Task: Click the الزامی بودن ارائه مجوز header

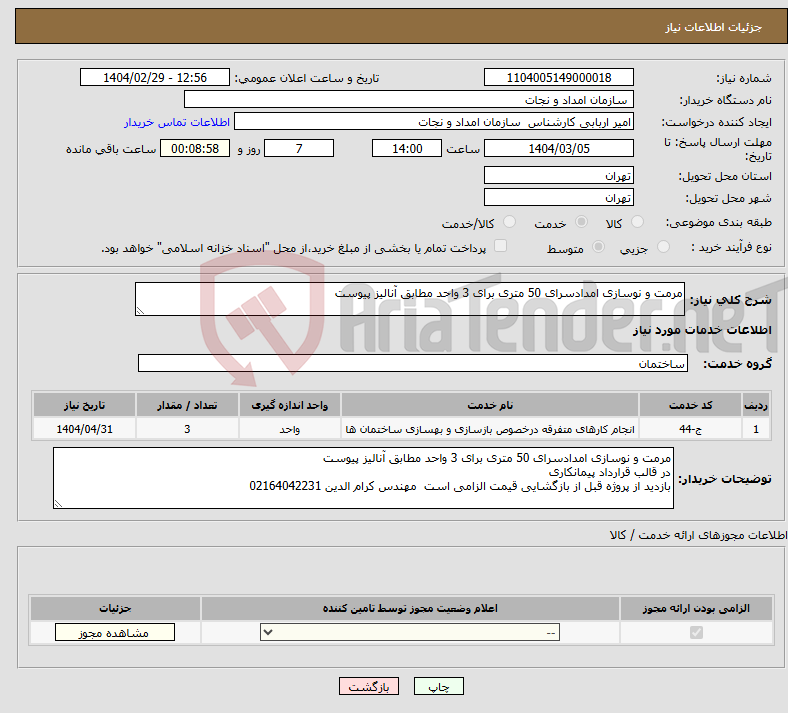Action: [696, 608]
